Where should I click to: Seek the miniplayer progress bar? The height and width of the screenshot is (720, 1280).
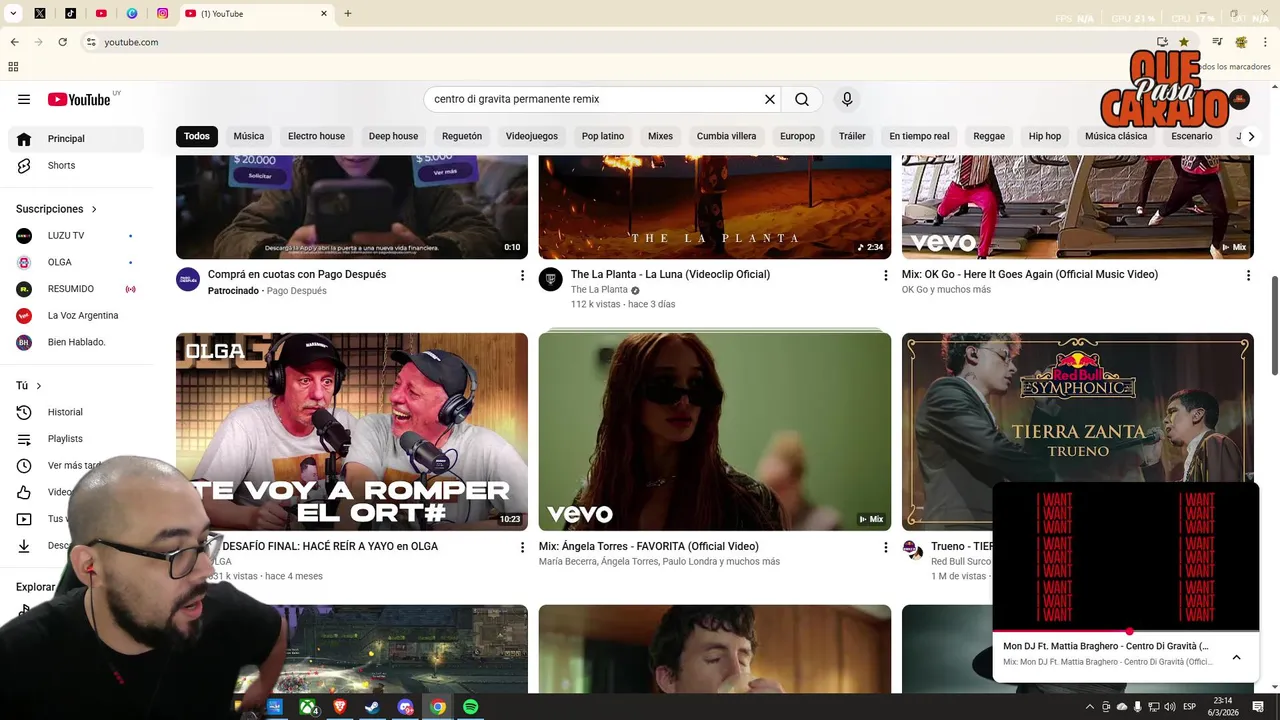[1126, 631]
